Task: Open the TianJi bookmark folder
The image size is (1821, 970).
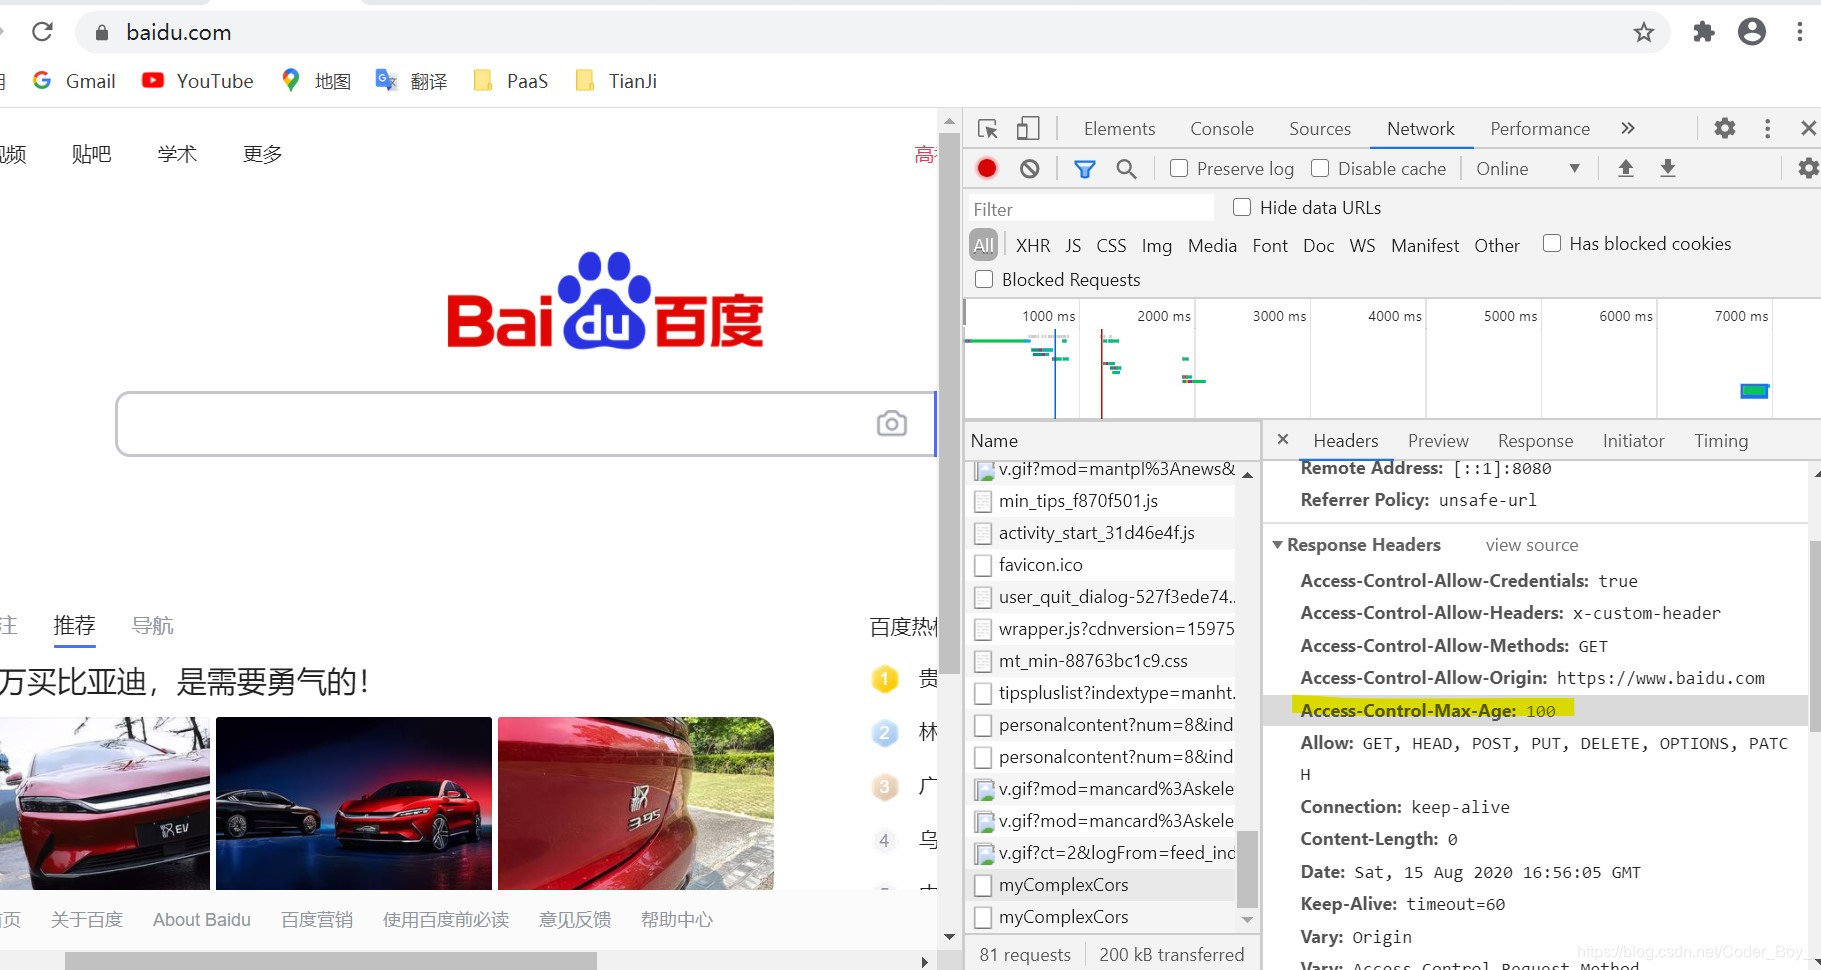Action: [616, 81]
